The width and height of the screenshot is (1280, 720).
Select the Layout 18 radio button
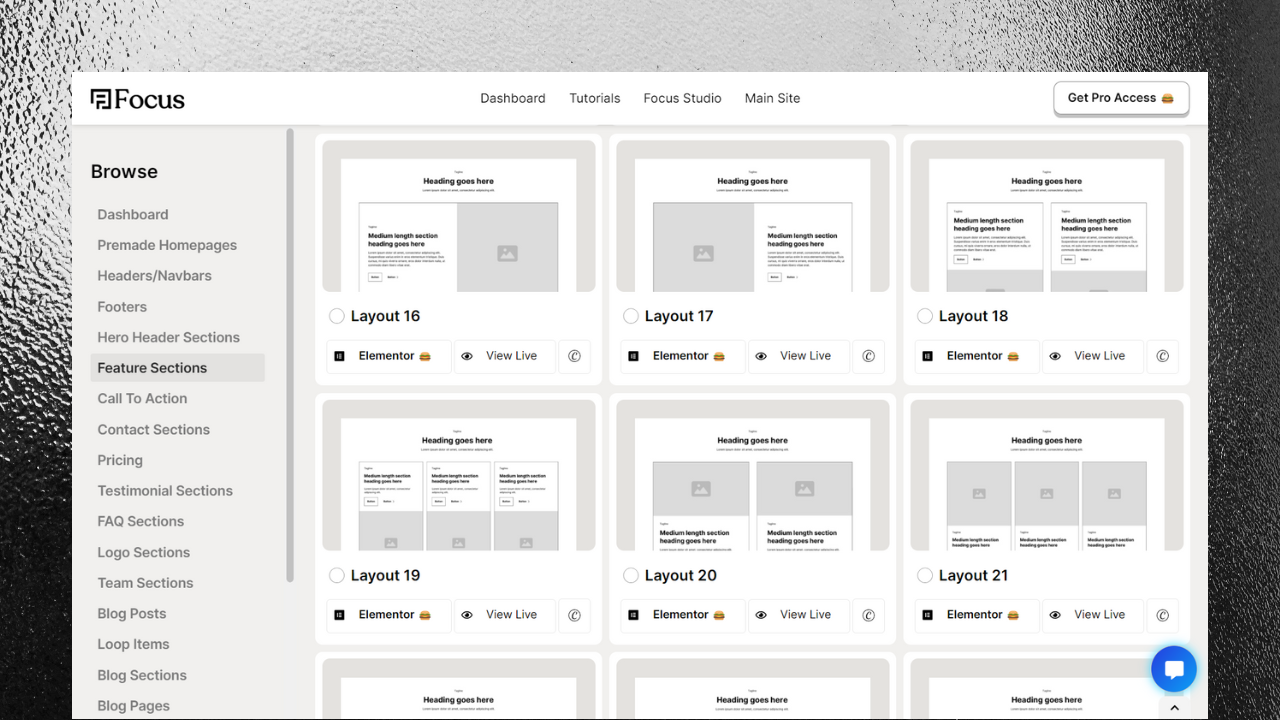tap(925, 316)
